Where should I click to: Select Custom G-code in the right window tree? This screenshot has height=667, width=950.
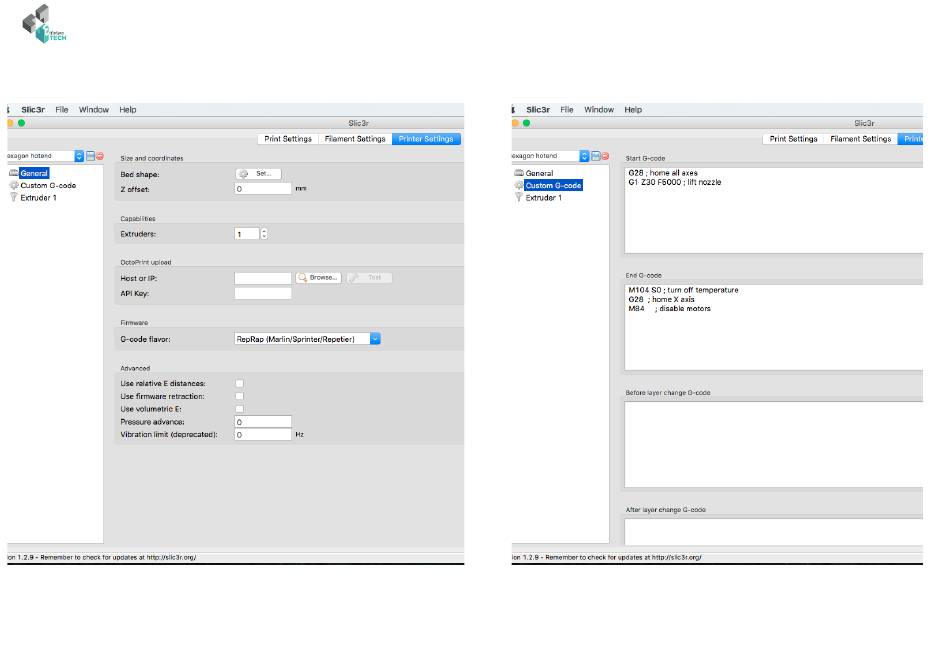(x=554, y=185)
